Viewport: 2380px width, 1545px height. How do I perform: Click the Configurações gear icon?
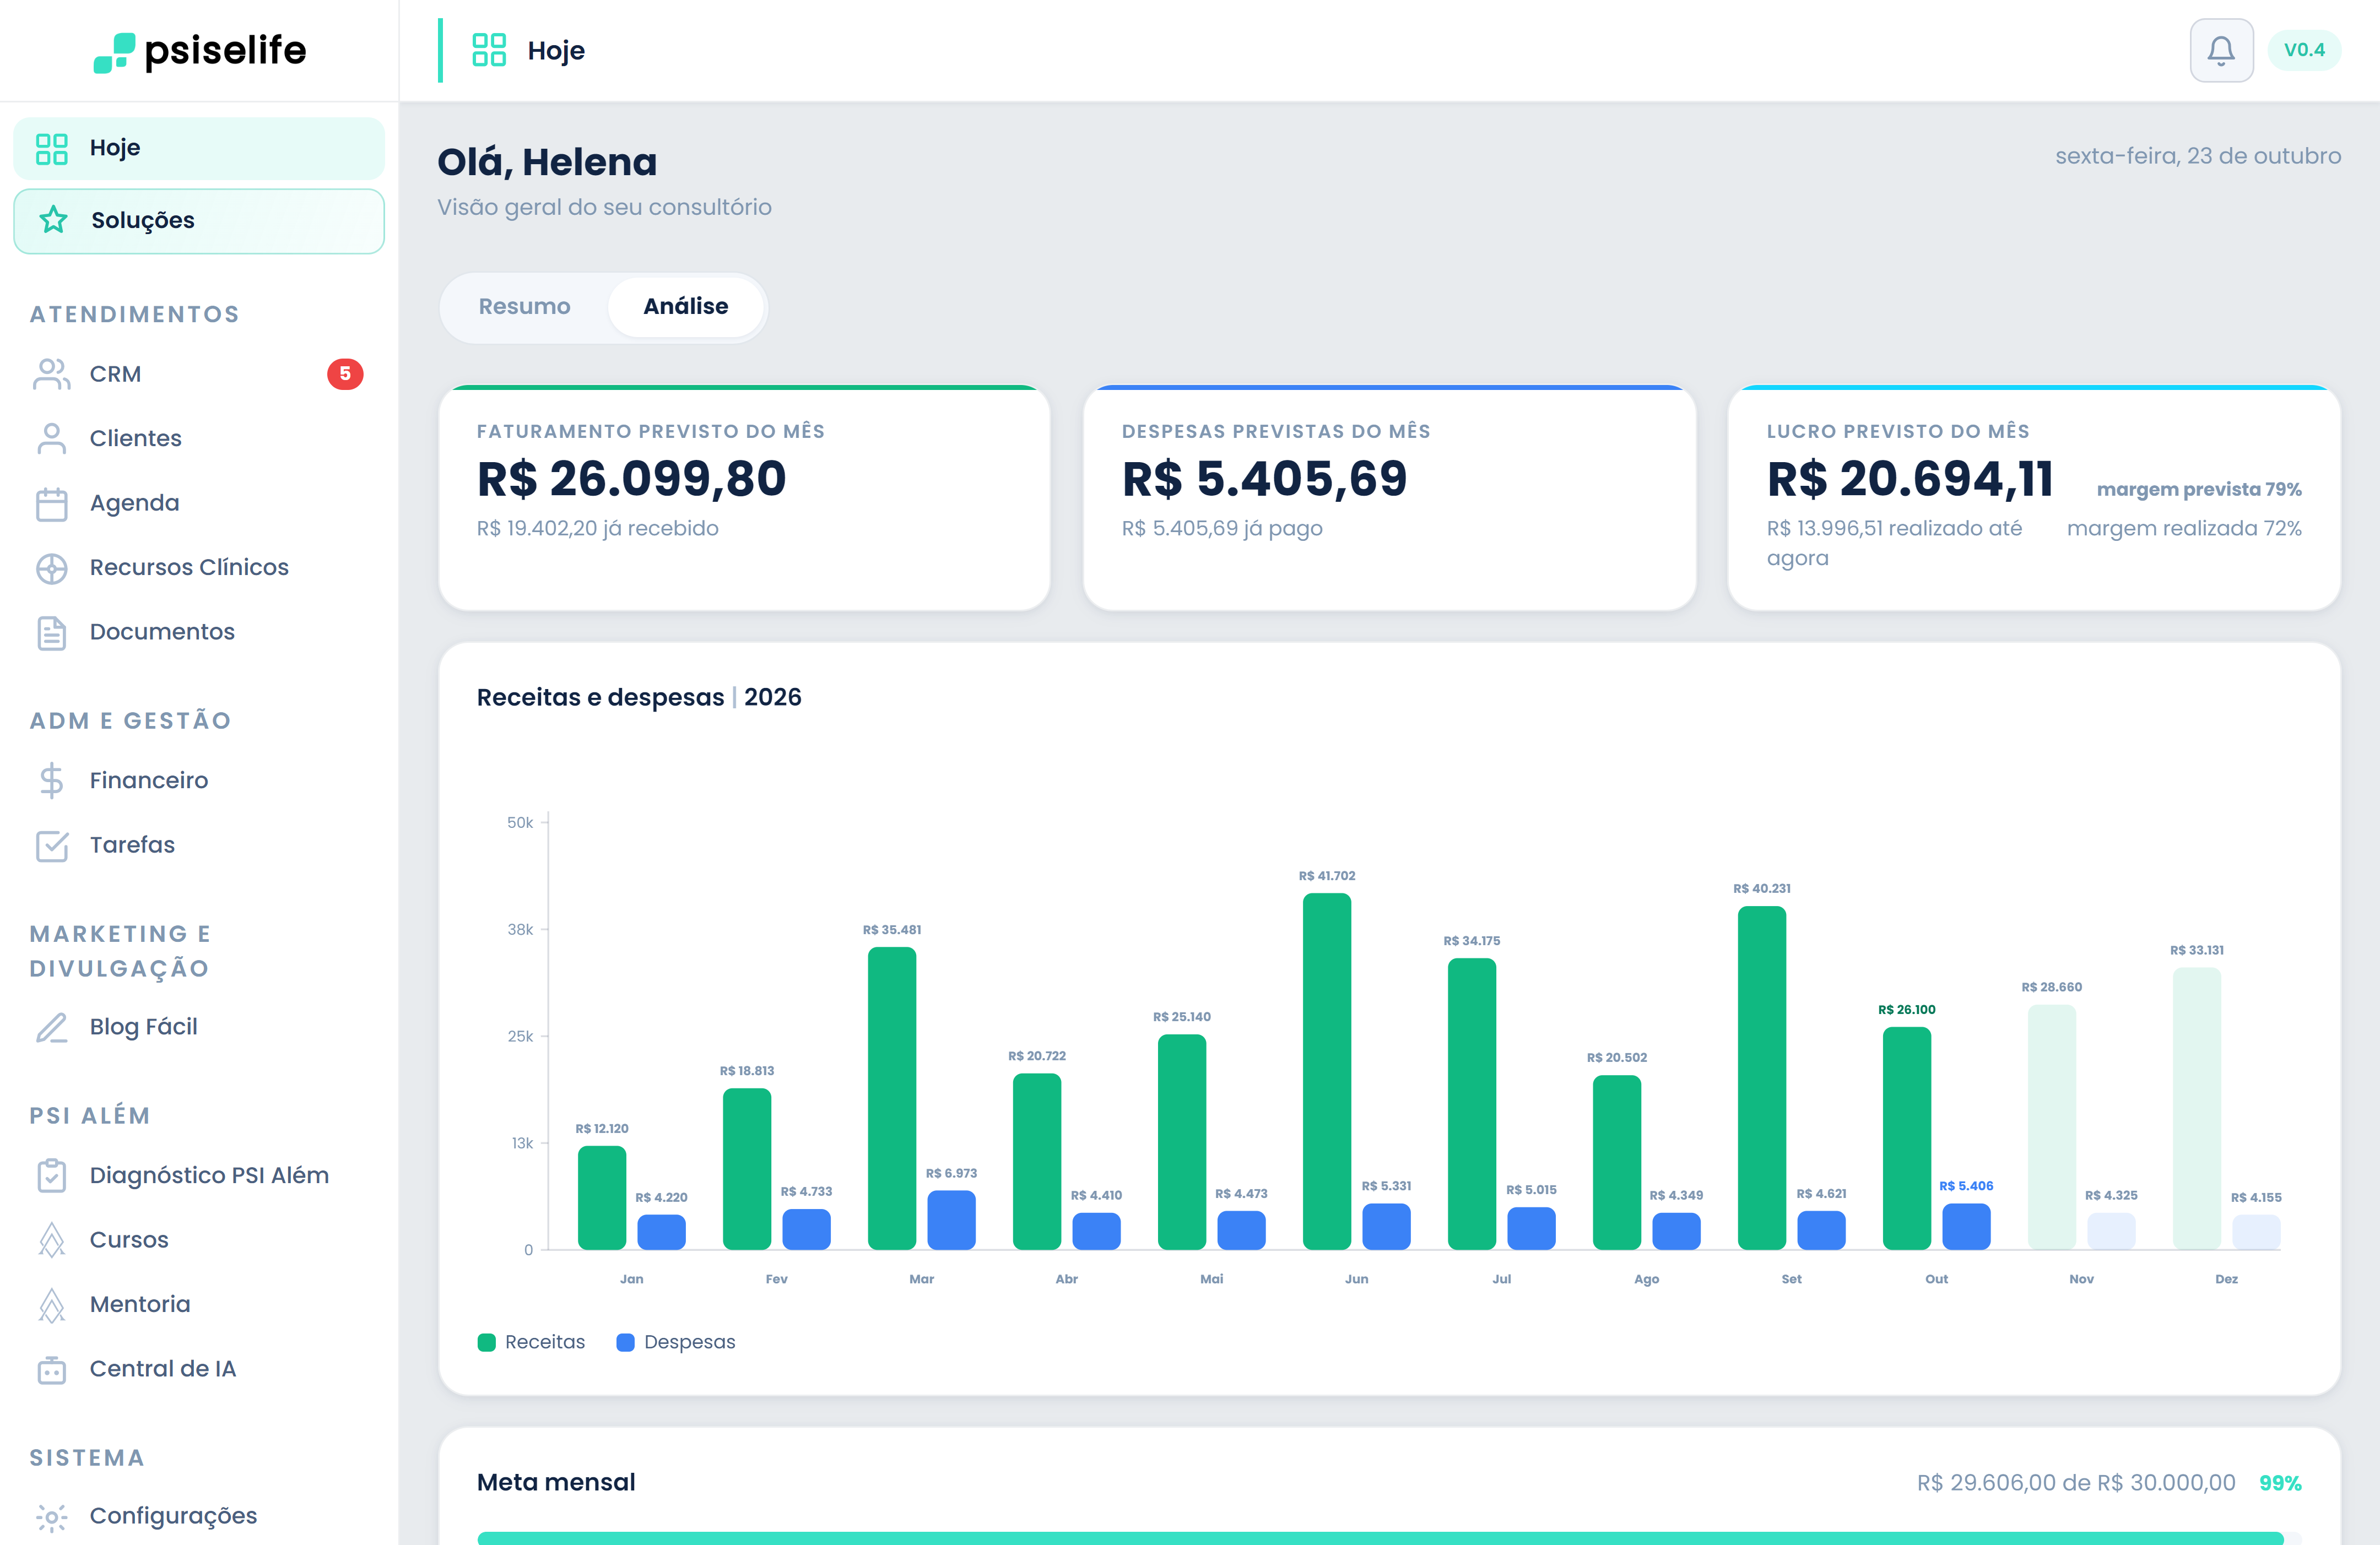[51, 1516]
